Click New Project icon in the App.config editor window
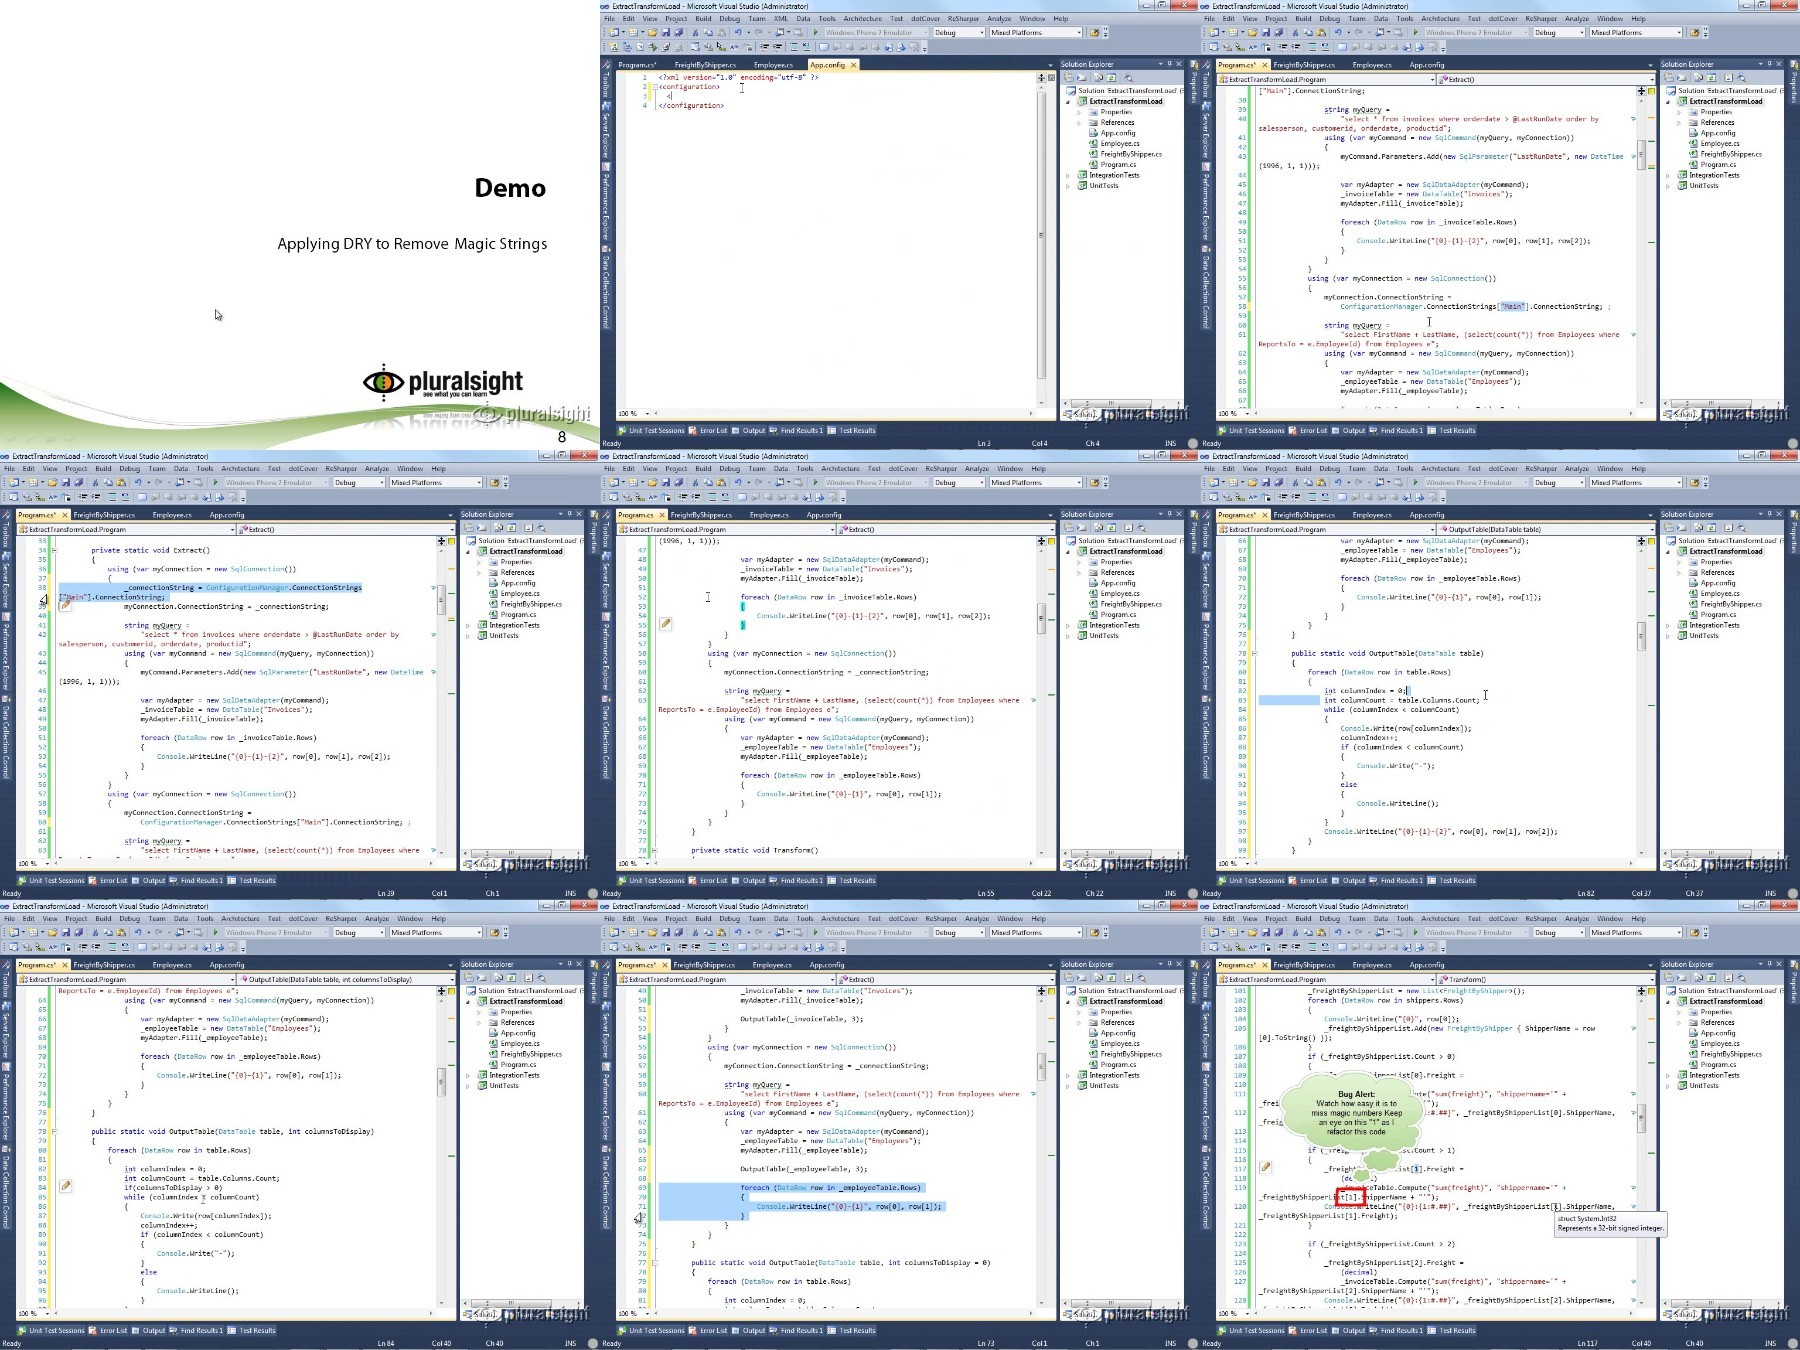 614,32
